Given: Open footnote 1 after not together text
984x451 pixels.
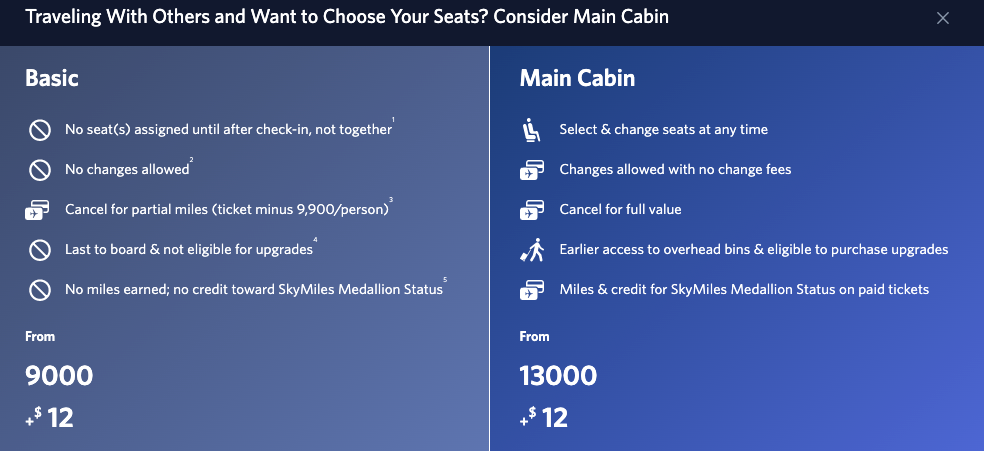Looking at the screenshot, I should 394,120.
